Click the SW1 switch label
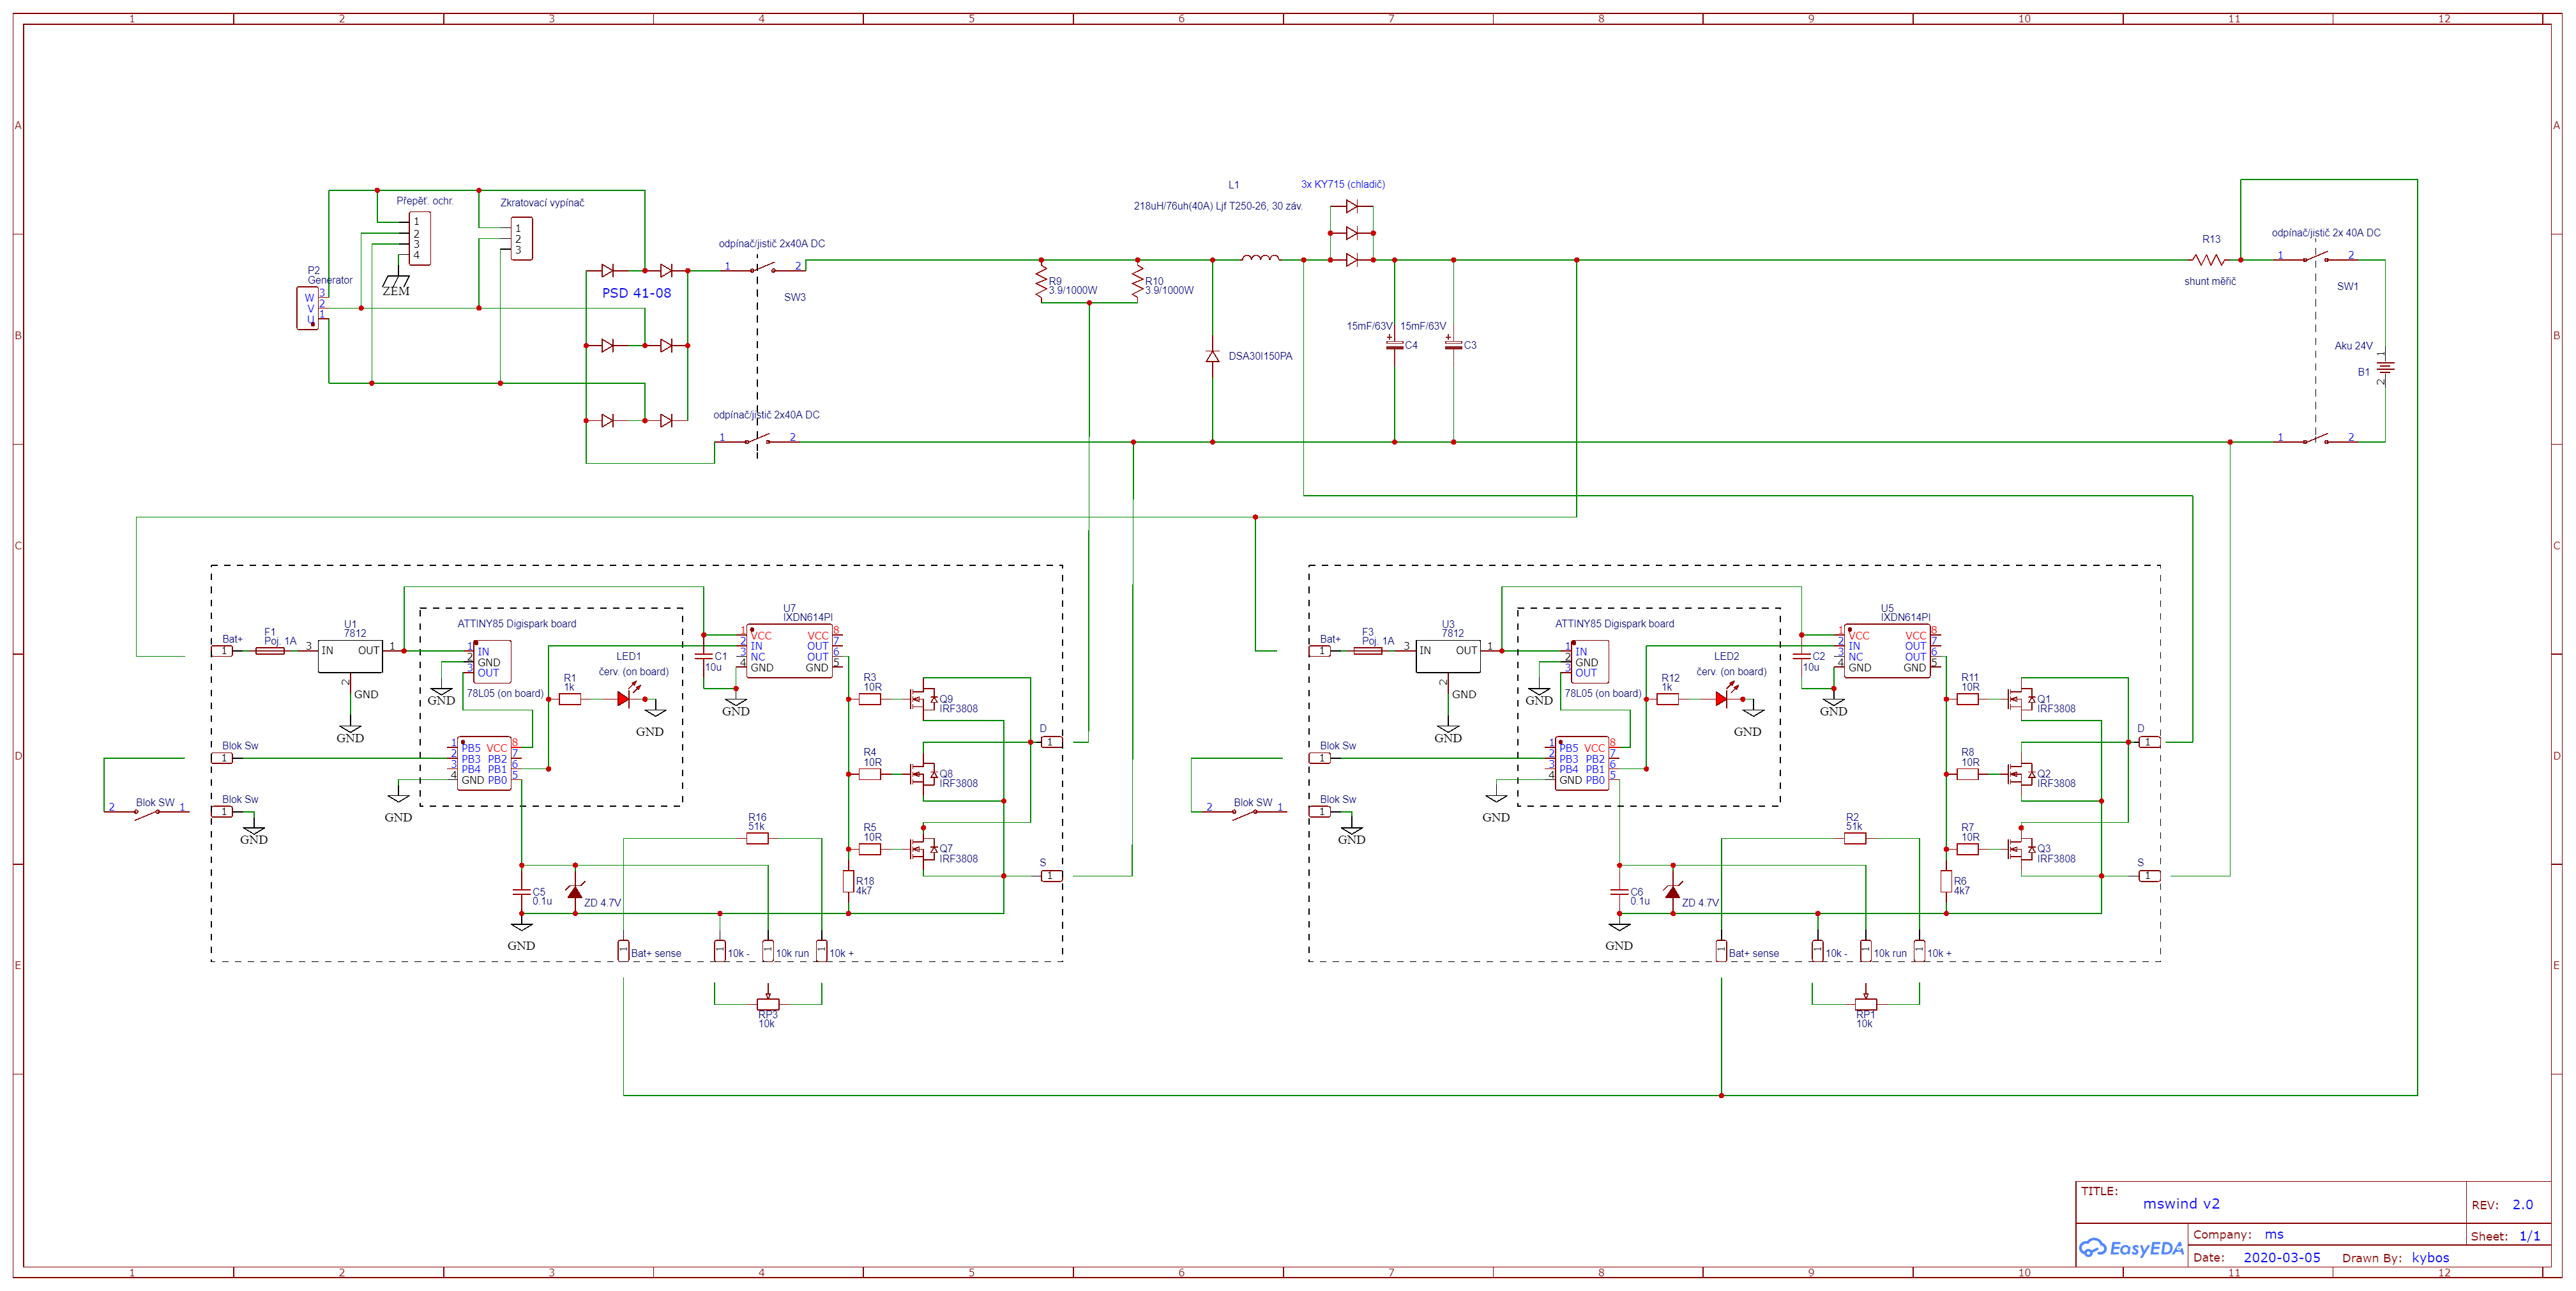This screenshot has width=2576, height=1291. (2348, 286)
